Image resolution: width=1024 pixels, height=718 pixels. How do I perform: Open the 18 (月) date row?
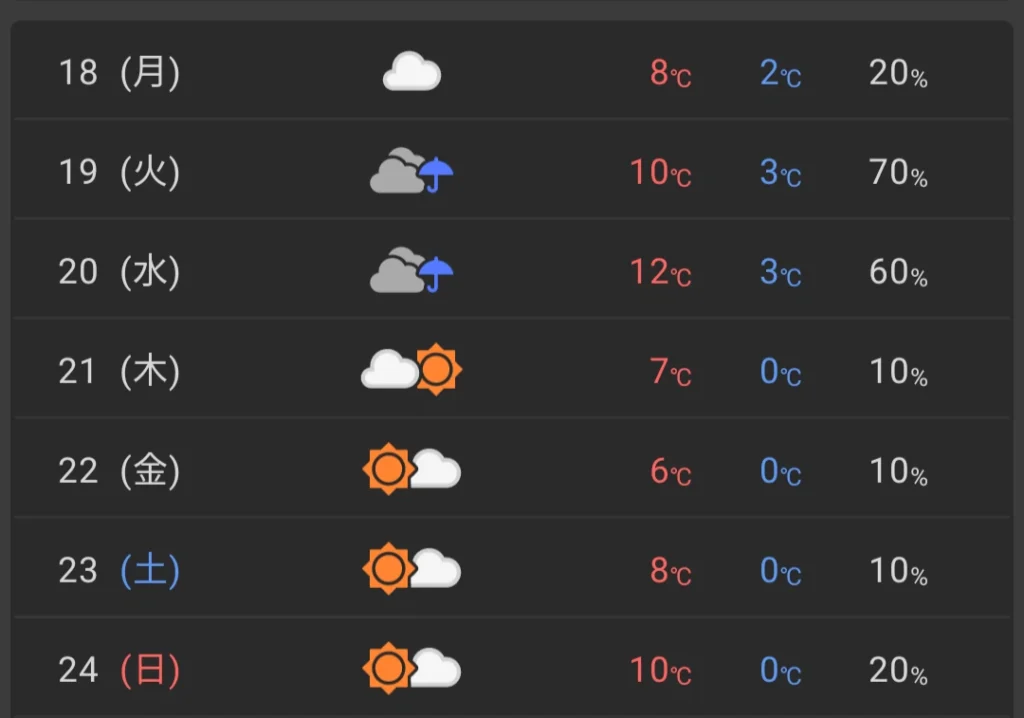click(x=512, y=71)
